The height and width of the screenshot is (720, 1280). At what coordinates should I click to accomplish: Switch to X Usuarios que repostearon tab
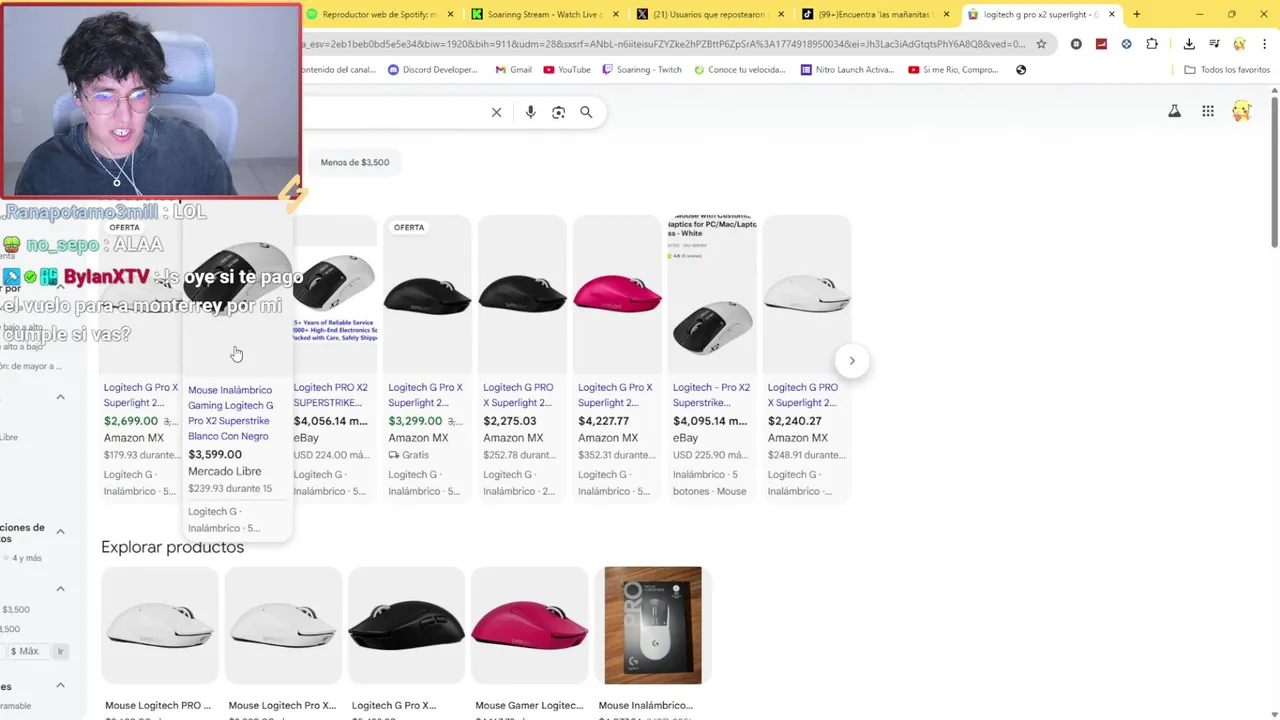pos(710,14)
